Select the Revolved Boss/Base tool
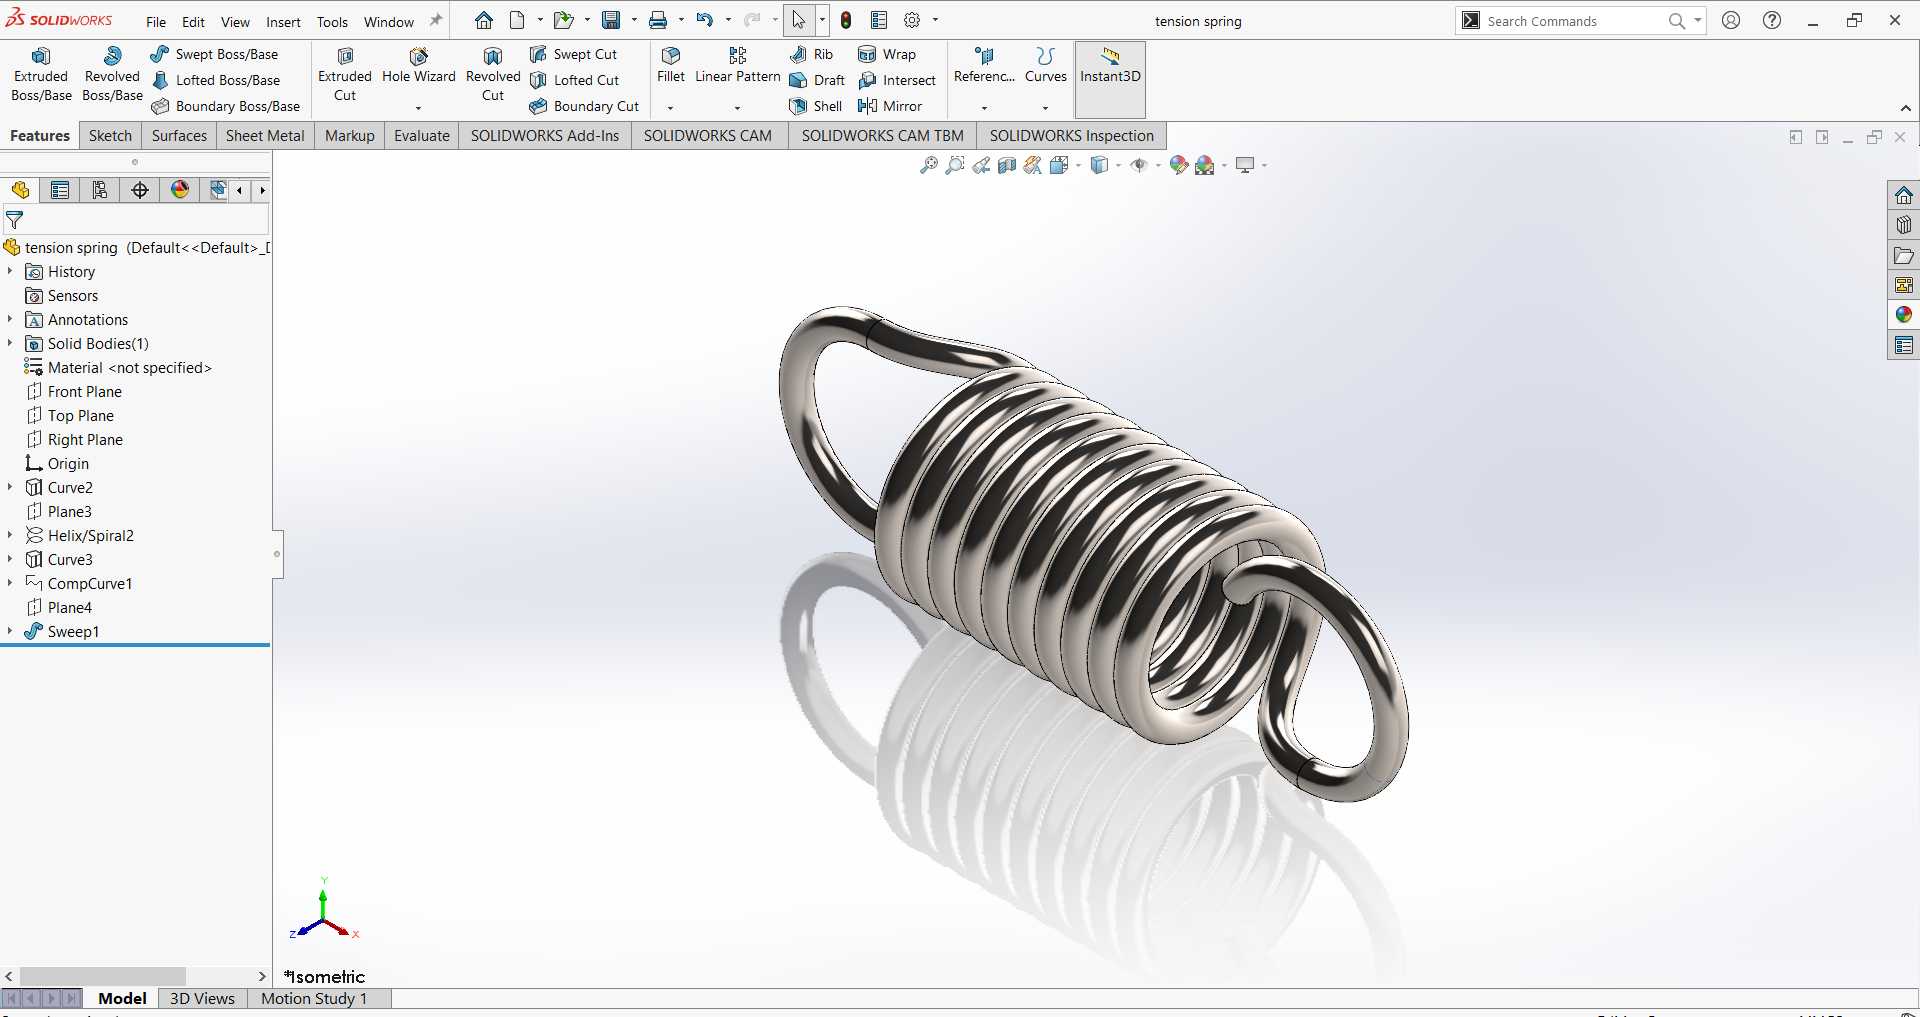Image resolution: width=1920 pixels, height=1017 pixels. (112, 74)
